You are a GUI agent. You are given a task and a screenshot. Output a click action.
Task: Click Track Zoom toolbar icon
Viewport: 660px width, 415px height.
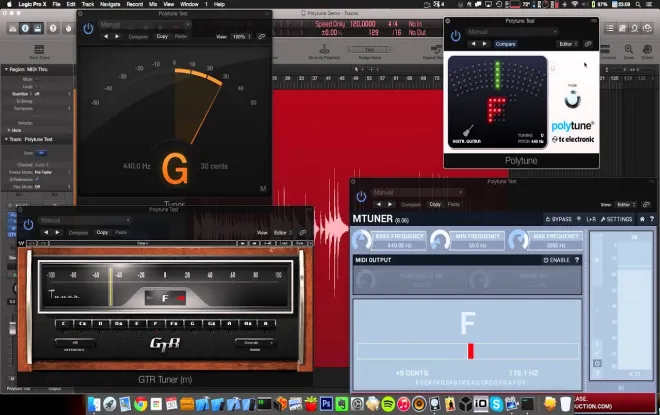[x=39, y=52]
